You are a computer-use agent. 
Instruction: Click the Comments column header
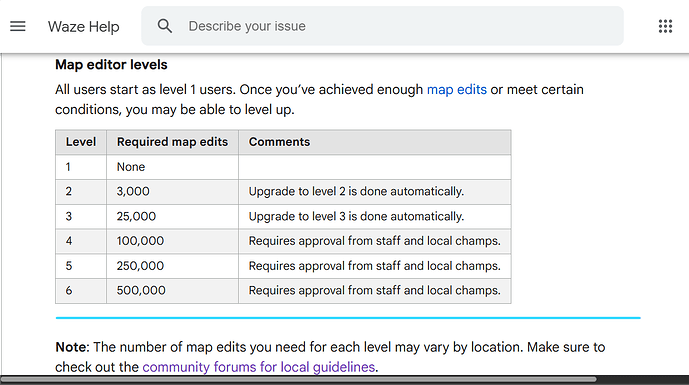[x=374, y=142]
